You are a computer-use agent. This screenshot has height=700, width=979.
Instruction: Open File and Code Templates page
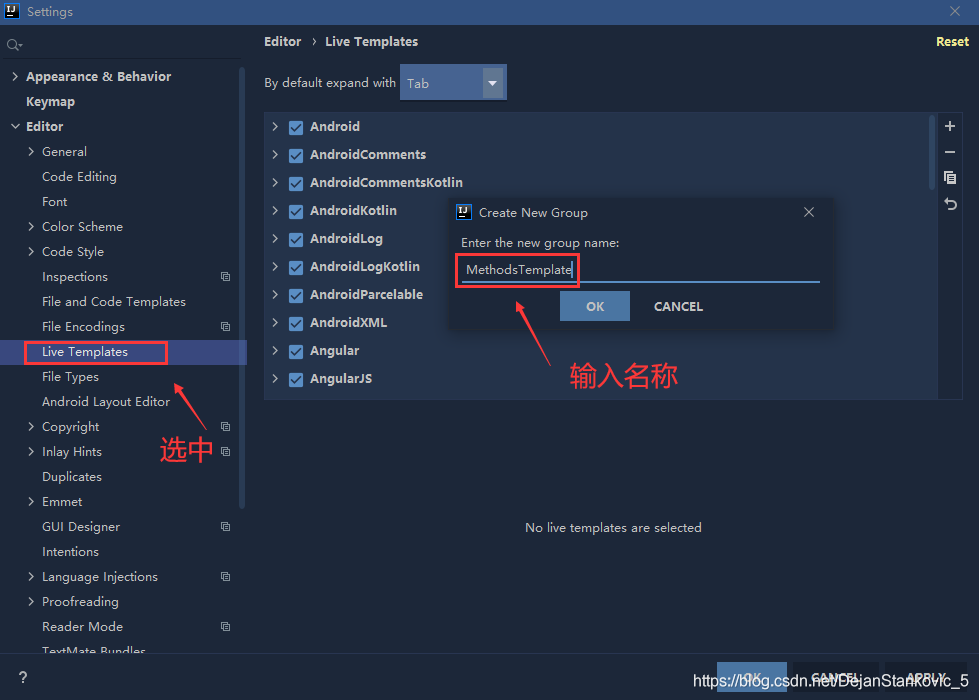tap(114, 302)
